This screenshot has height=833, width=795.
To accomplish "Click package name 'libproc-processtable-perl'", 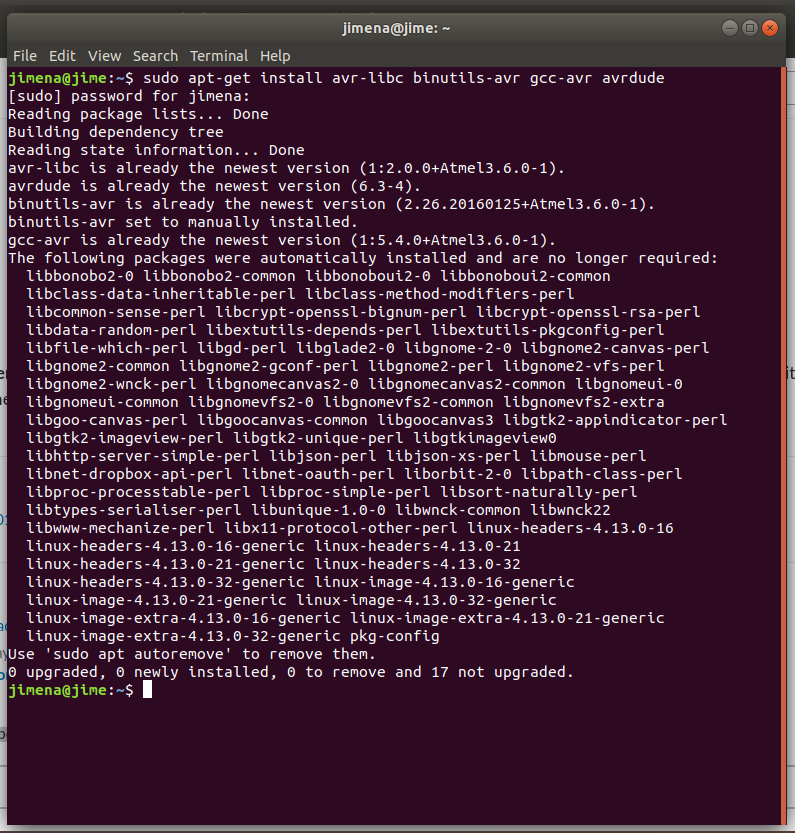I will (138, 492).
